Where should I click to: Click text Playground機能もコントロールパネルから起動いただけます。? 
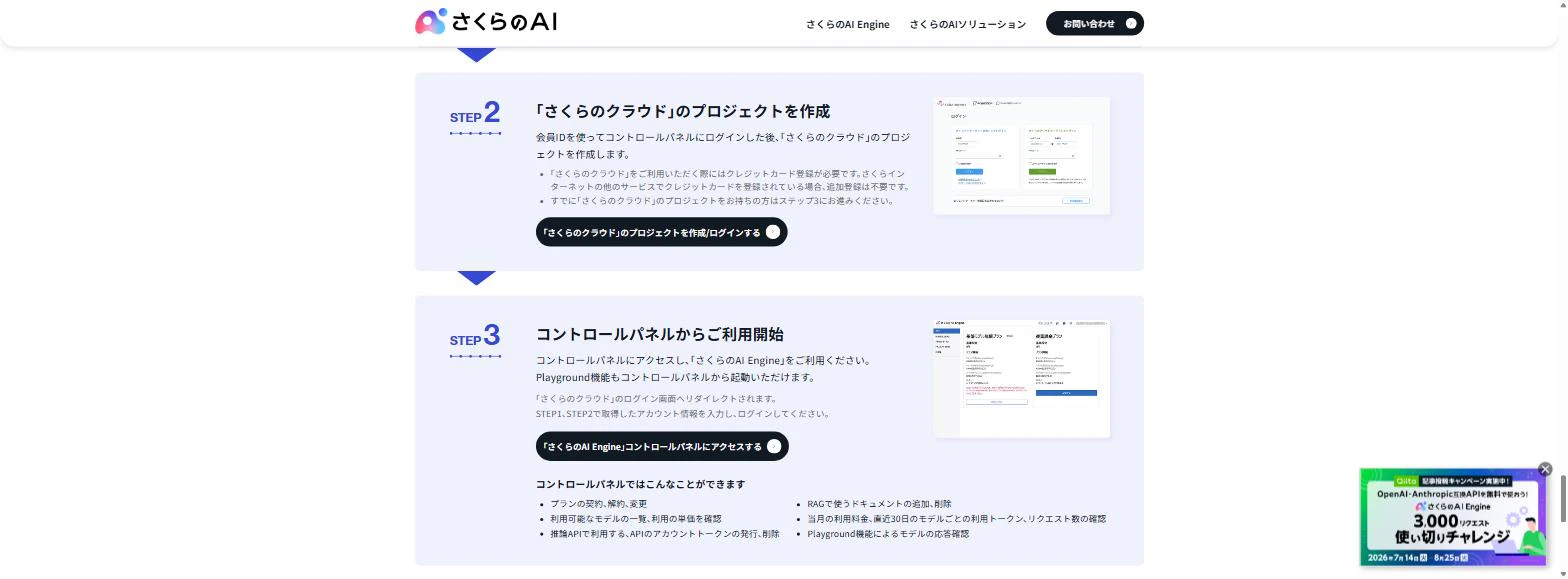[675, 377]
